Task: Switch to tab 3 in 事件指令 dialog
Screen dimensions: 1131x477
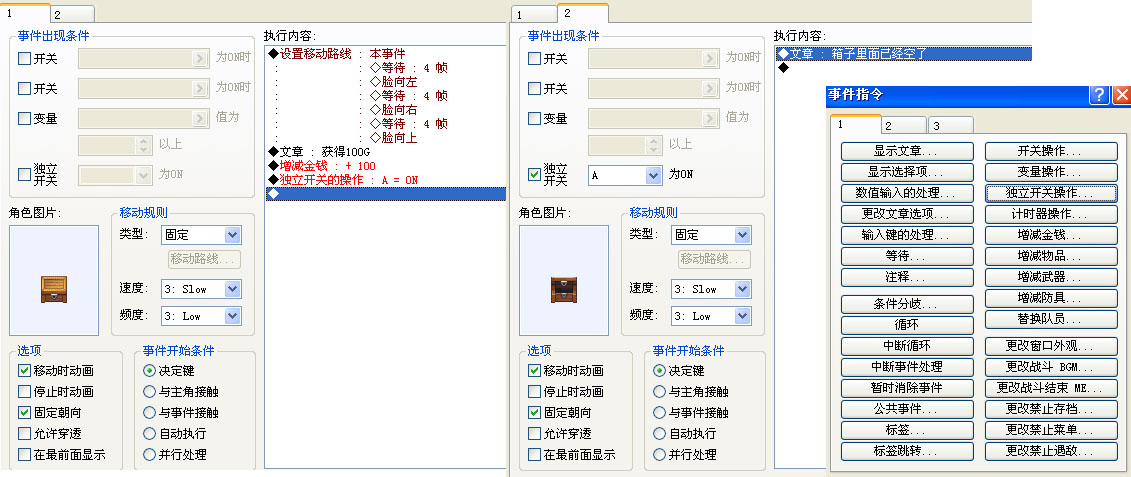Action: (x=951, y=126)
